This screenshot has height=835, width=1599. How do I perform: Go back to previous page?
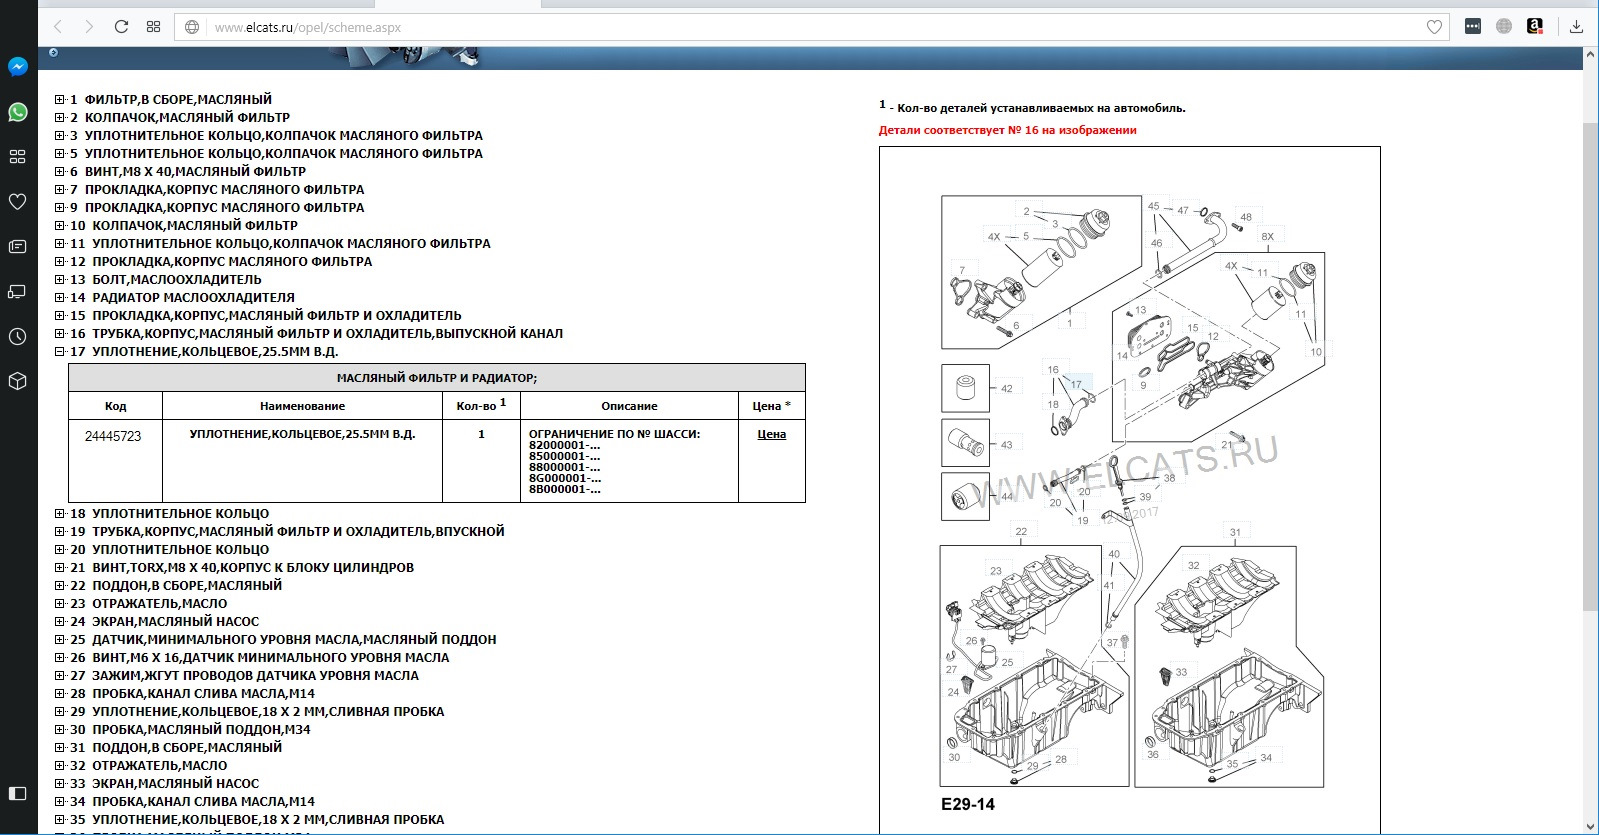pyautogui.click(x=58, y=27)
